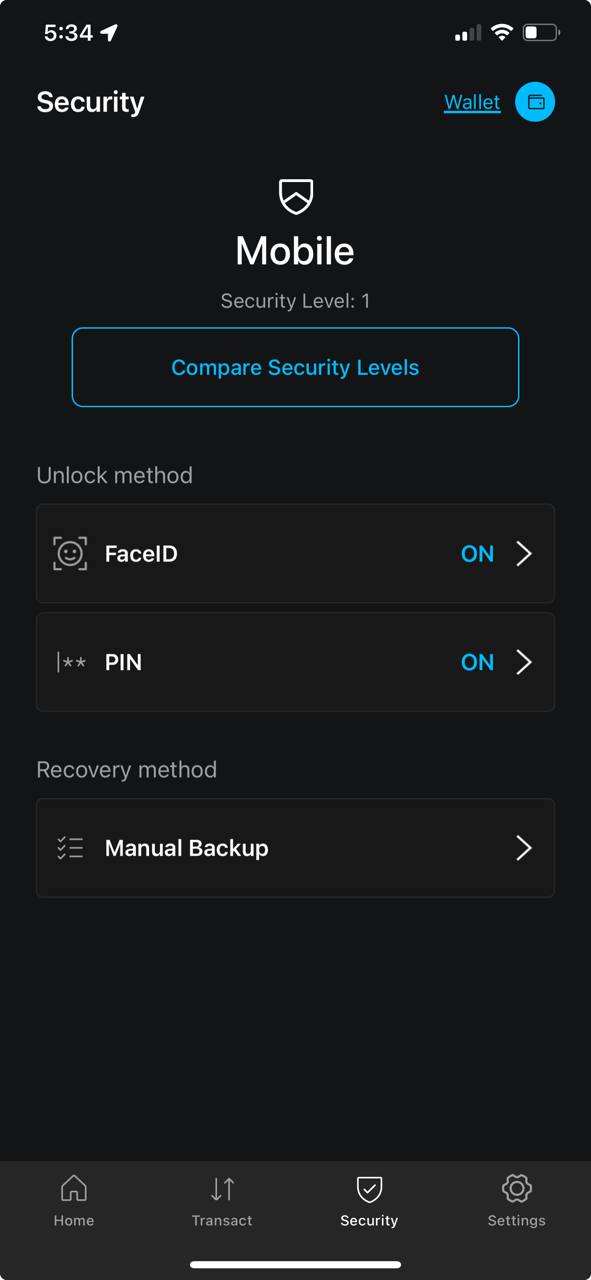Screen dimensions: 591x1280
Task: Toggle FaceID ON status
Action: pyautogui.click(x=477, y=554)
